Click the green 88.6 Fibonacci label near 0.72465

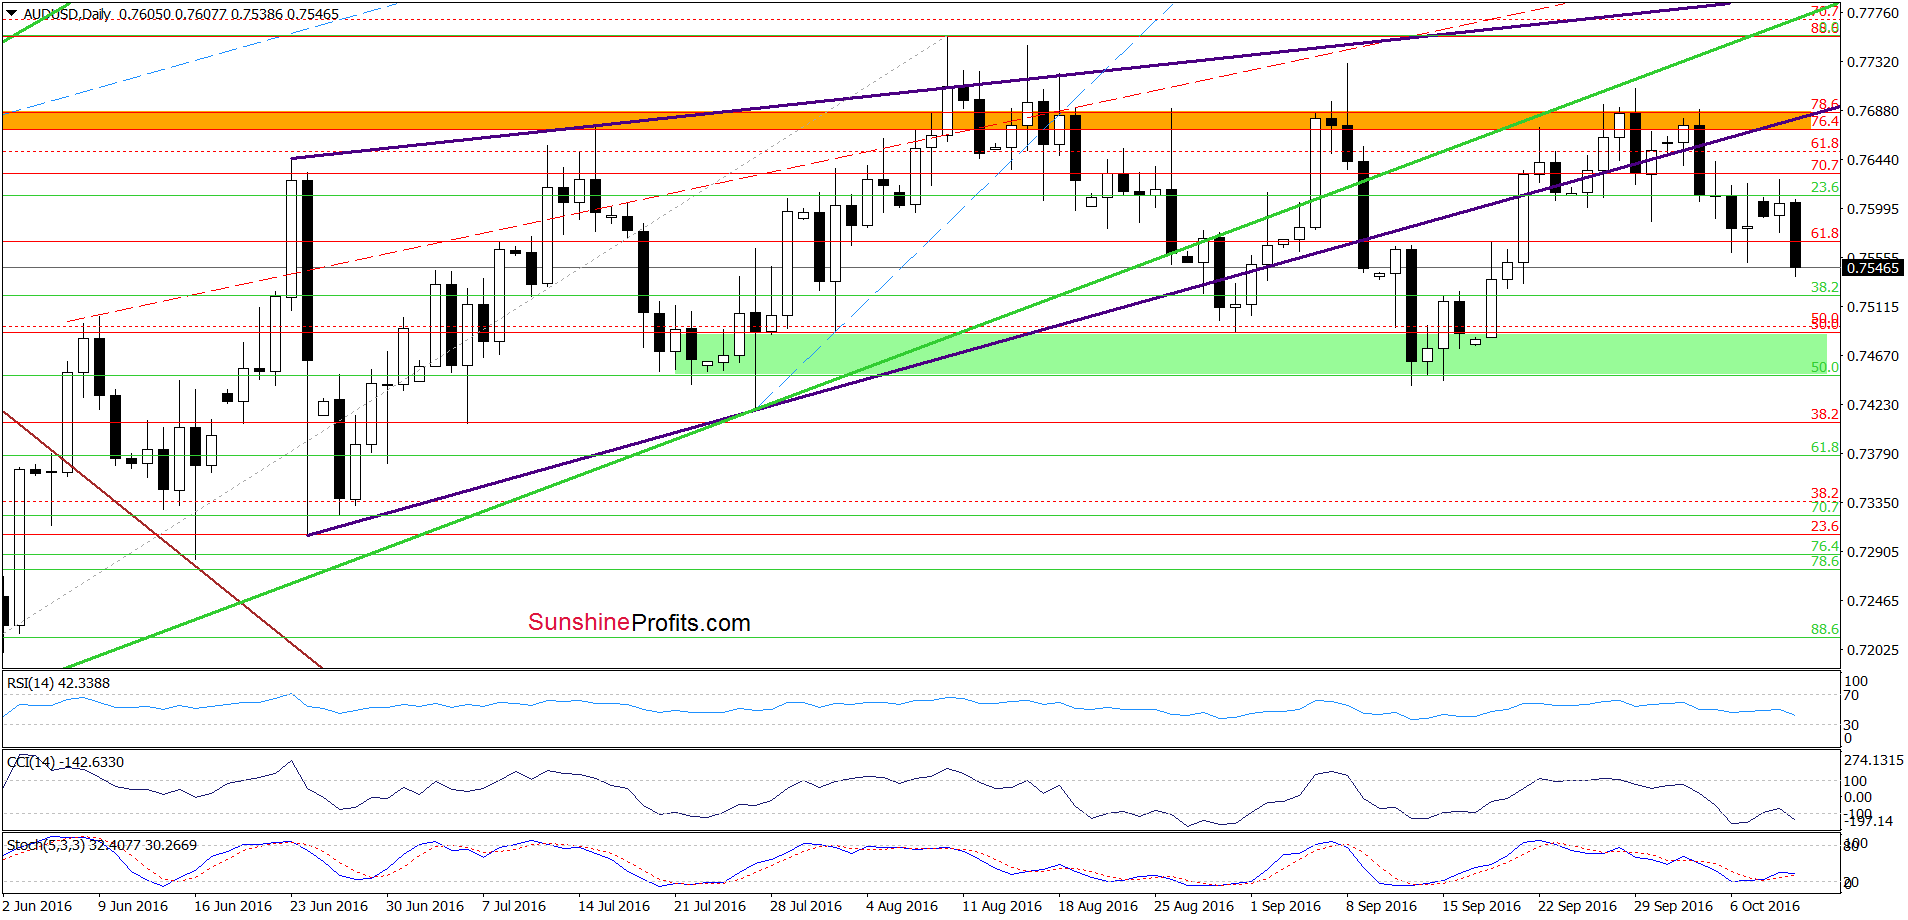tap(1825, 629)
